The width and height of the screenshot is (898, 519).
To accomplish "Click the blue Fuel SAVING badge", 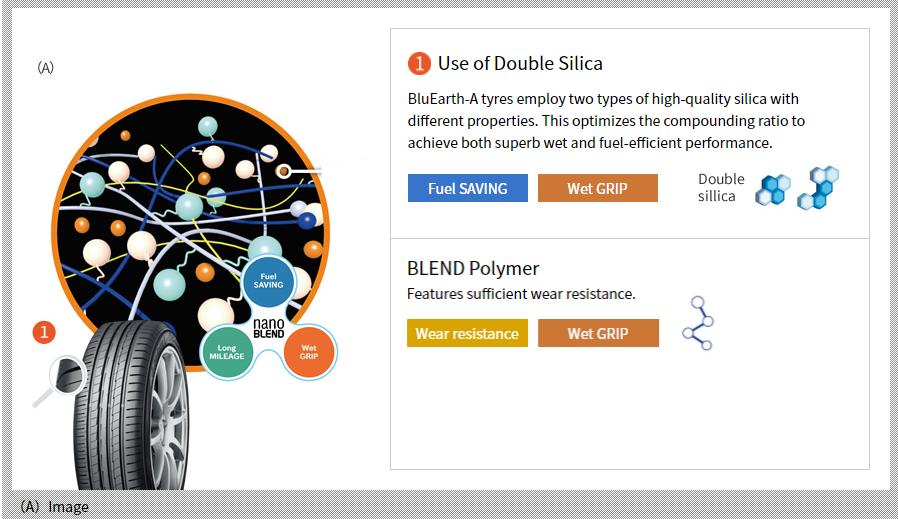I will click(467, 188).
